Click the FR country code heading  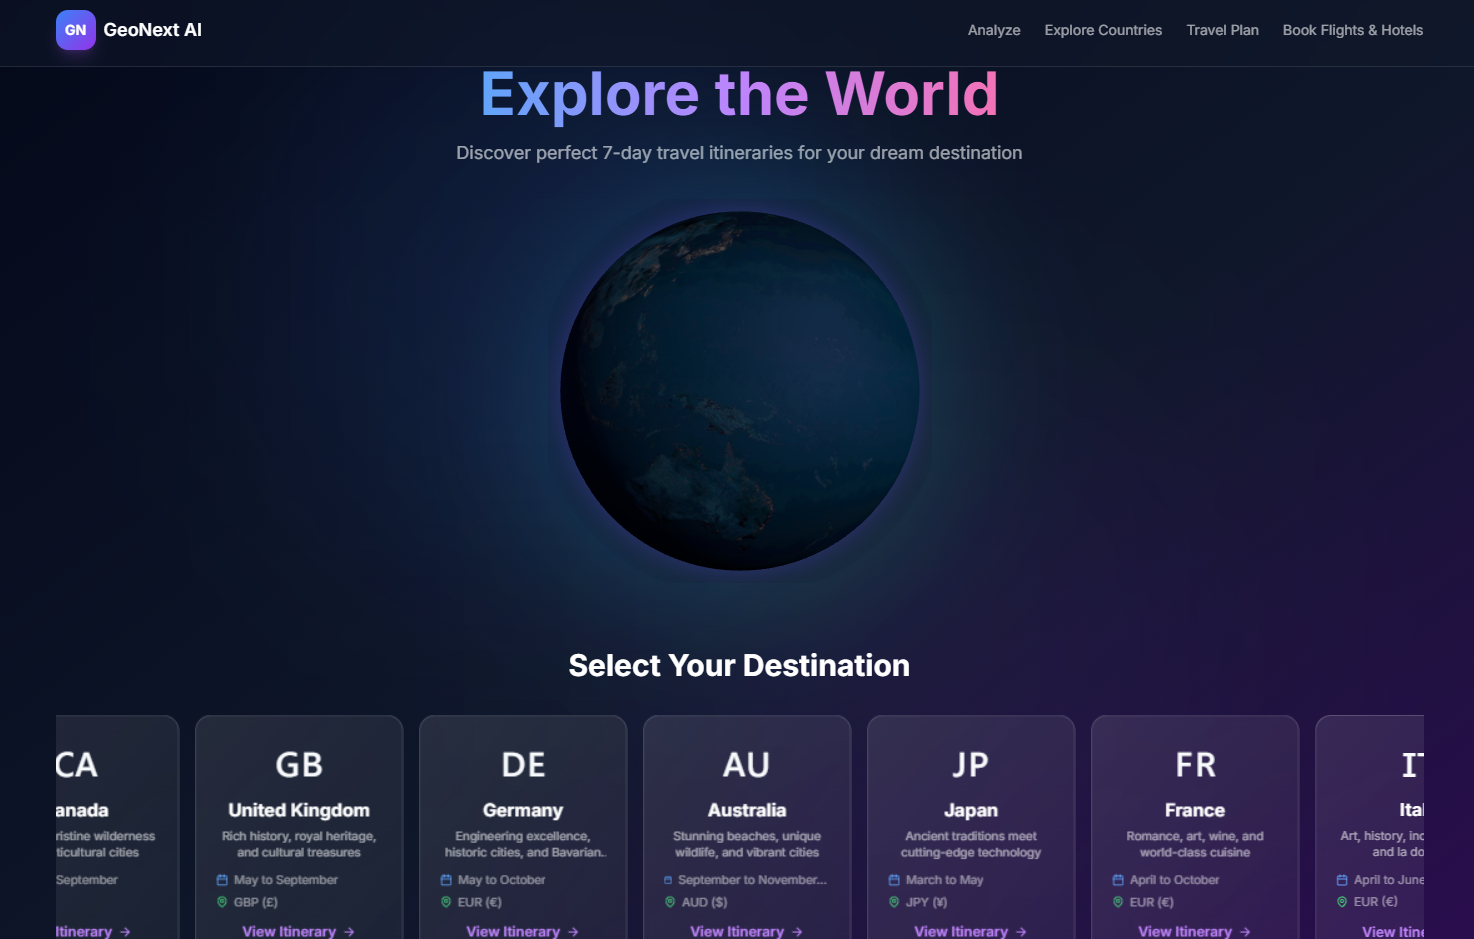pos(1195,765)
